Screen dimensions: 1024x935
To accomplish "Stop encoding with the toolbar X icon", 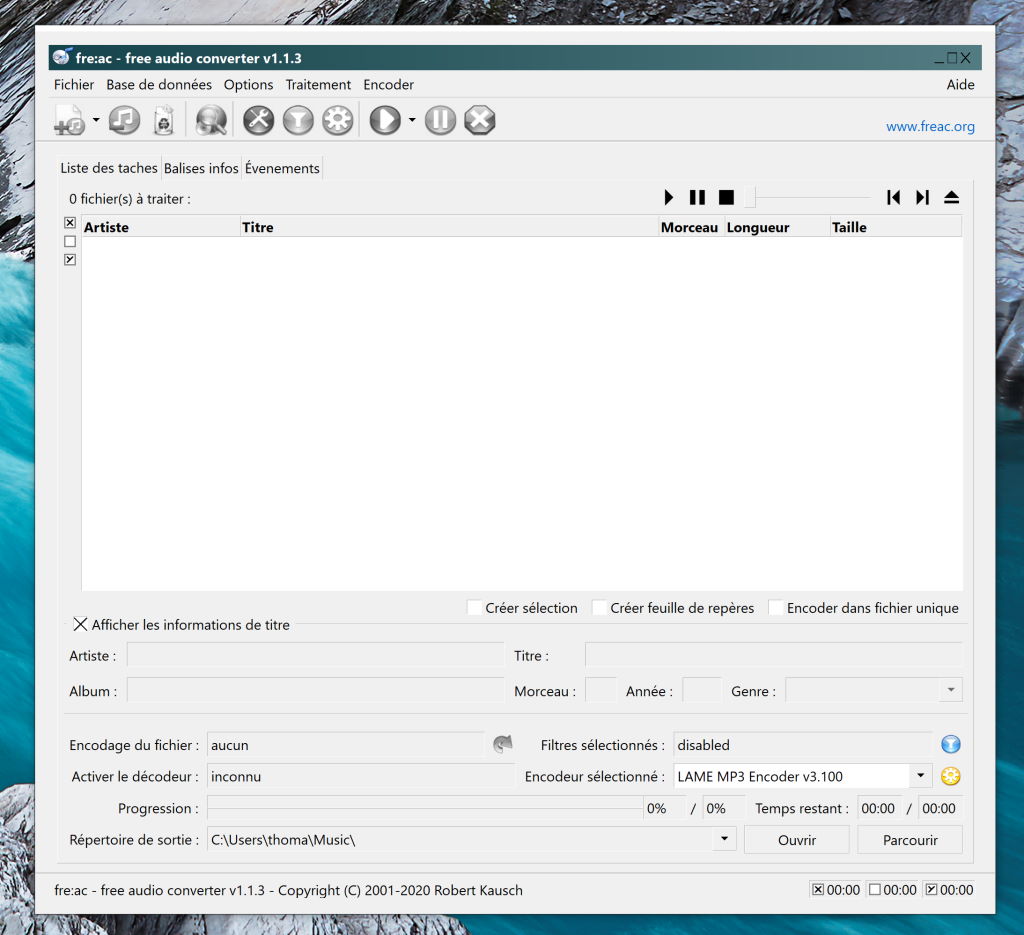I will pyautogui.click(x=480, y=120).
